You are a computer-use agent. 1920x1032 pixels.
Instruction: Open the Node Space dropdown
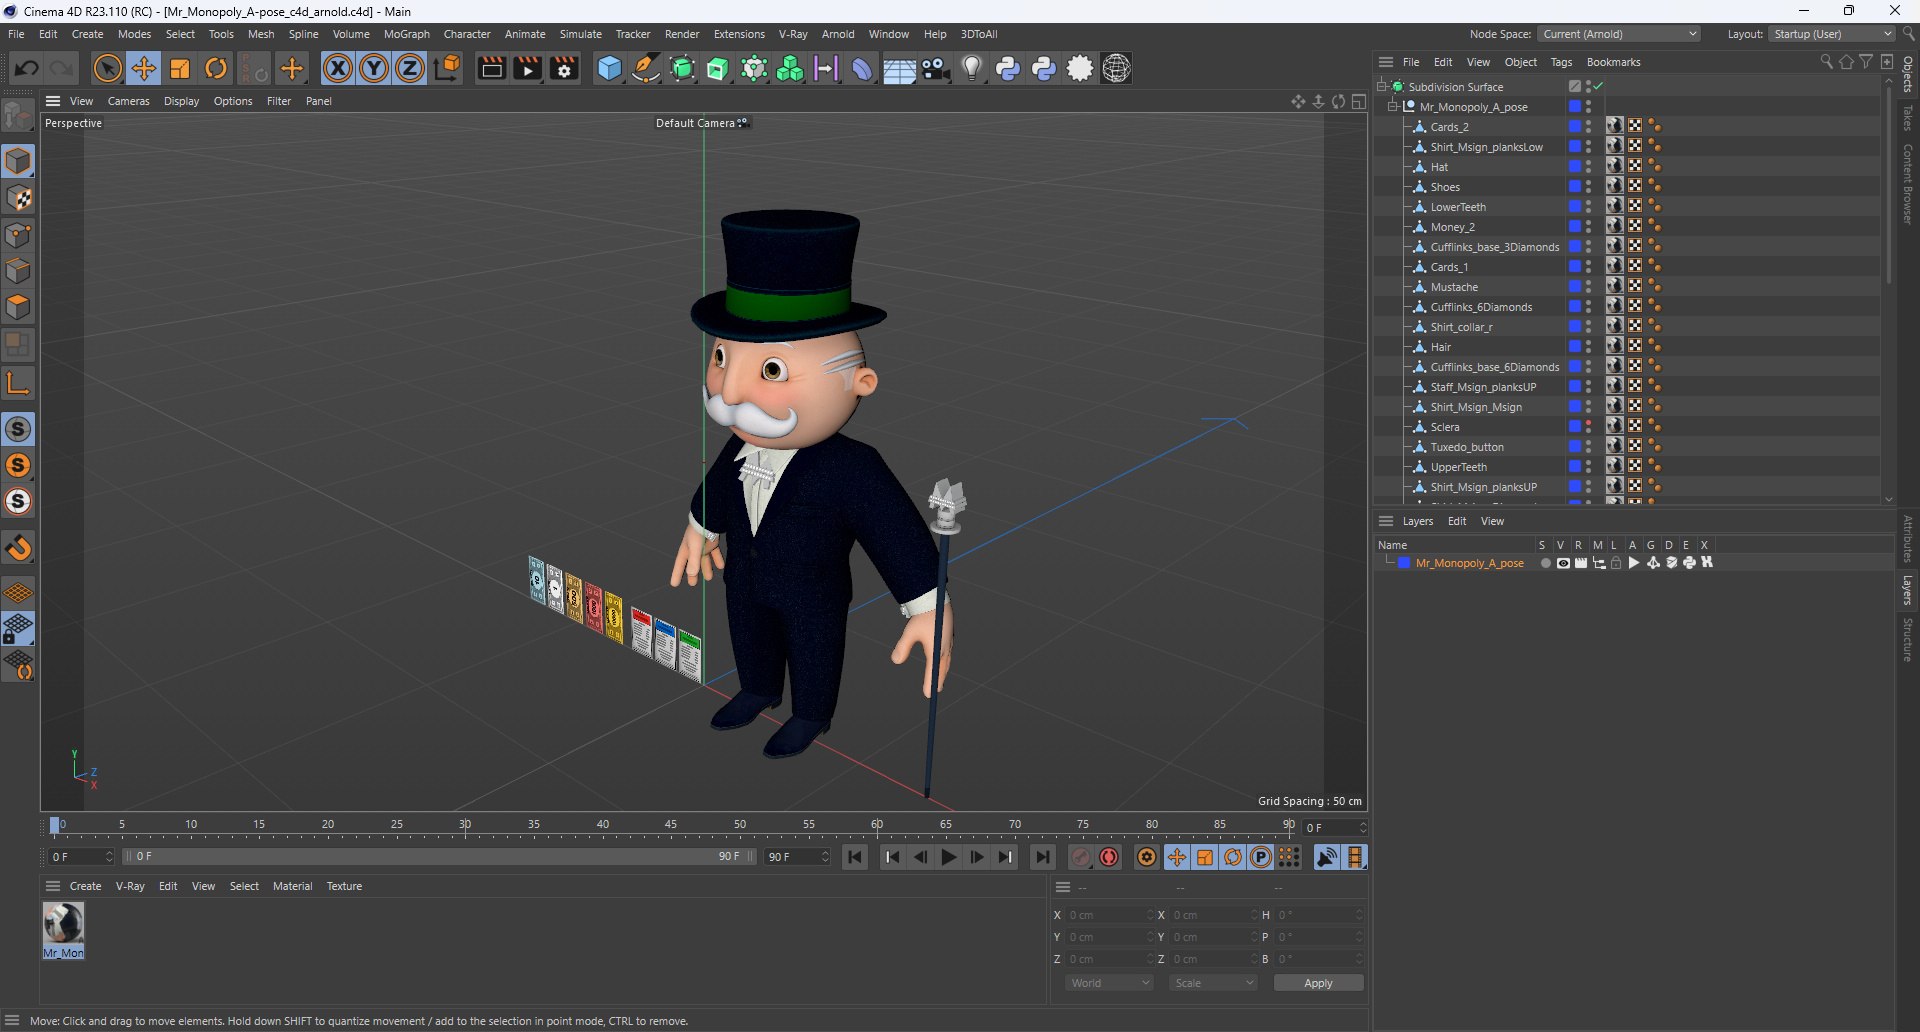pyautogui.click(x=1619, y=34)
